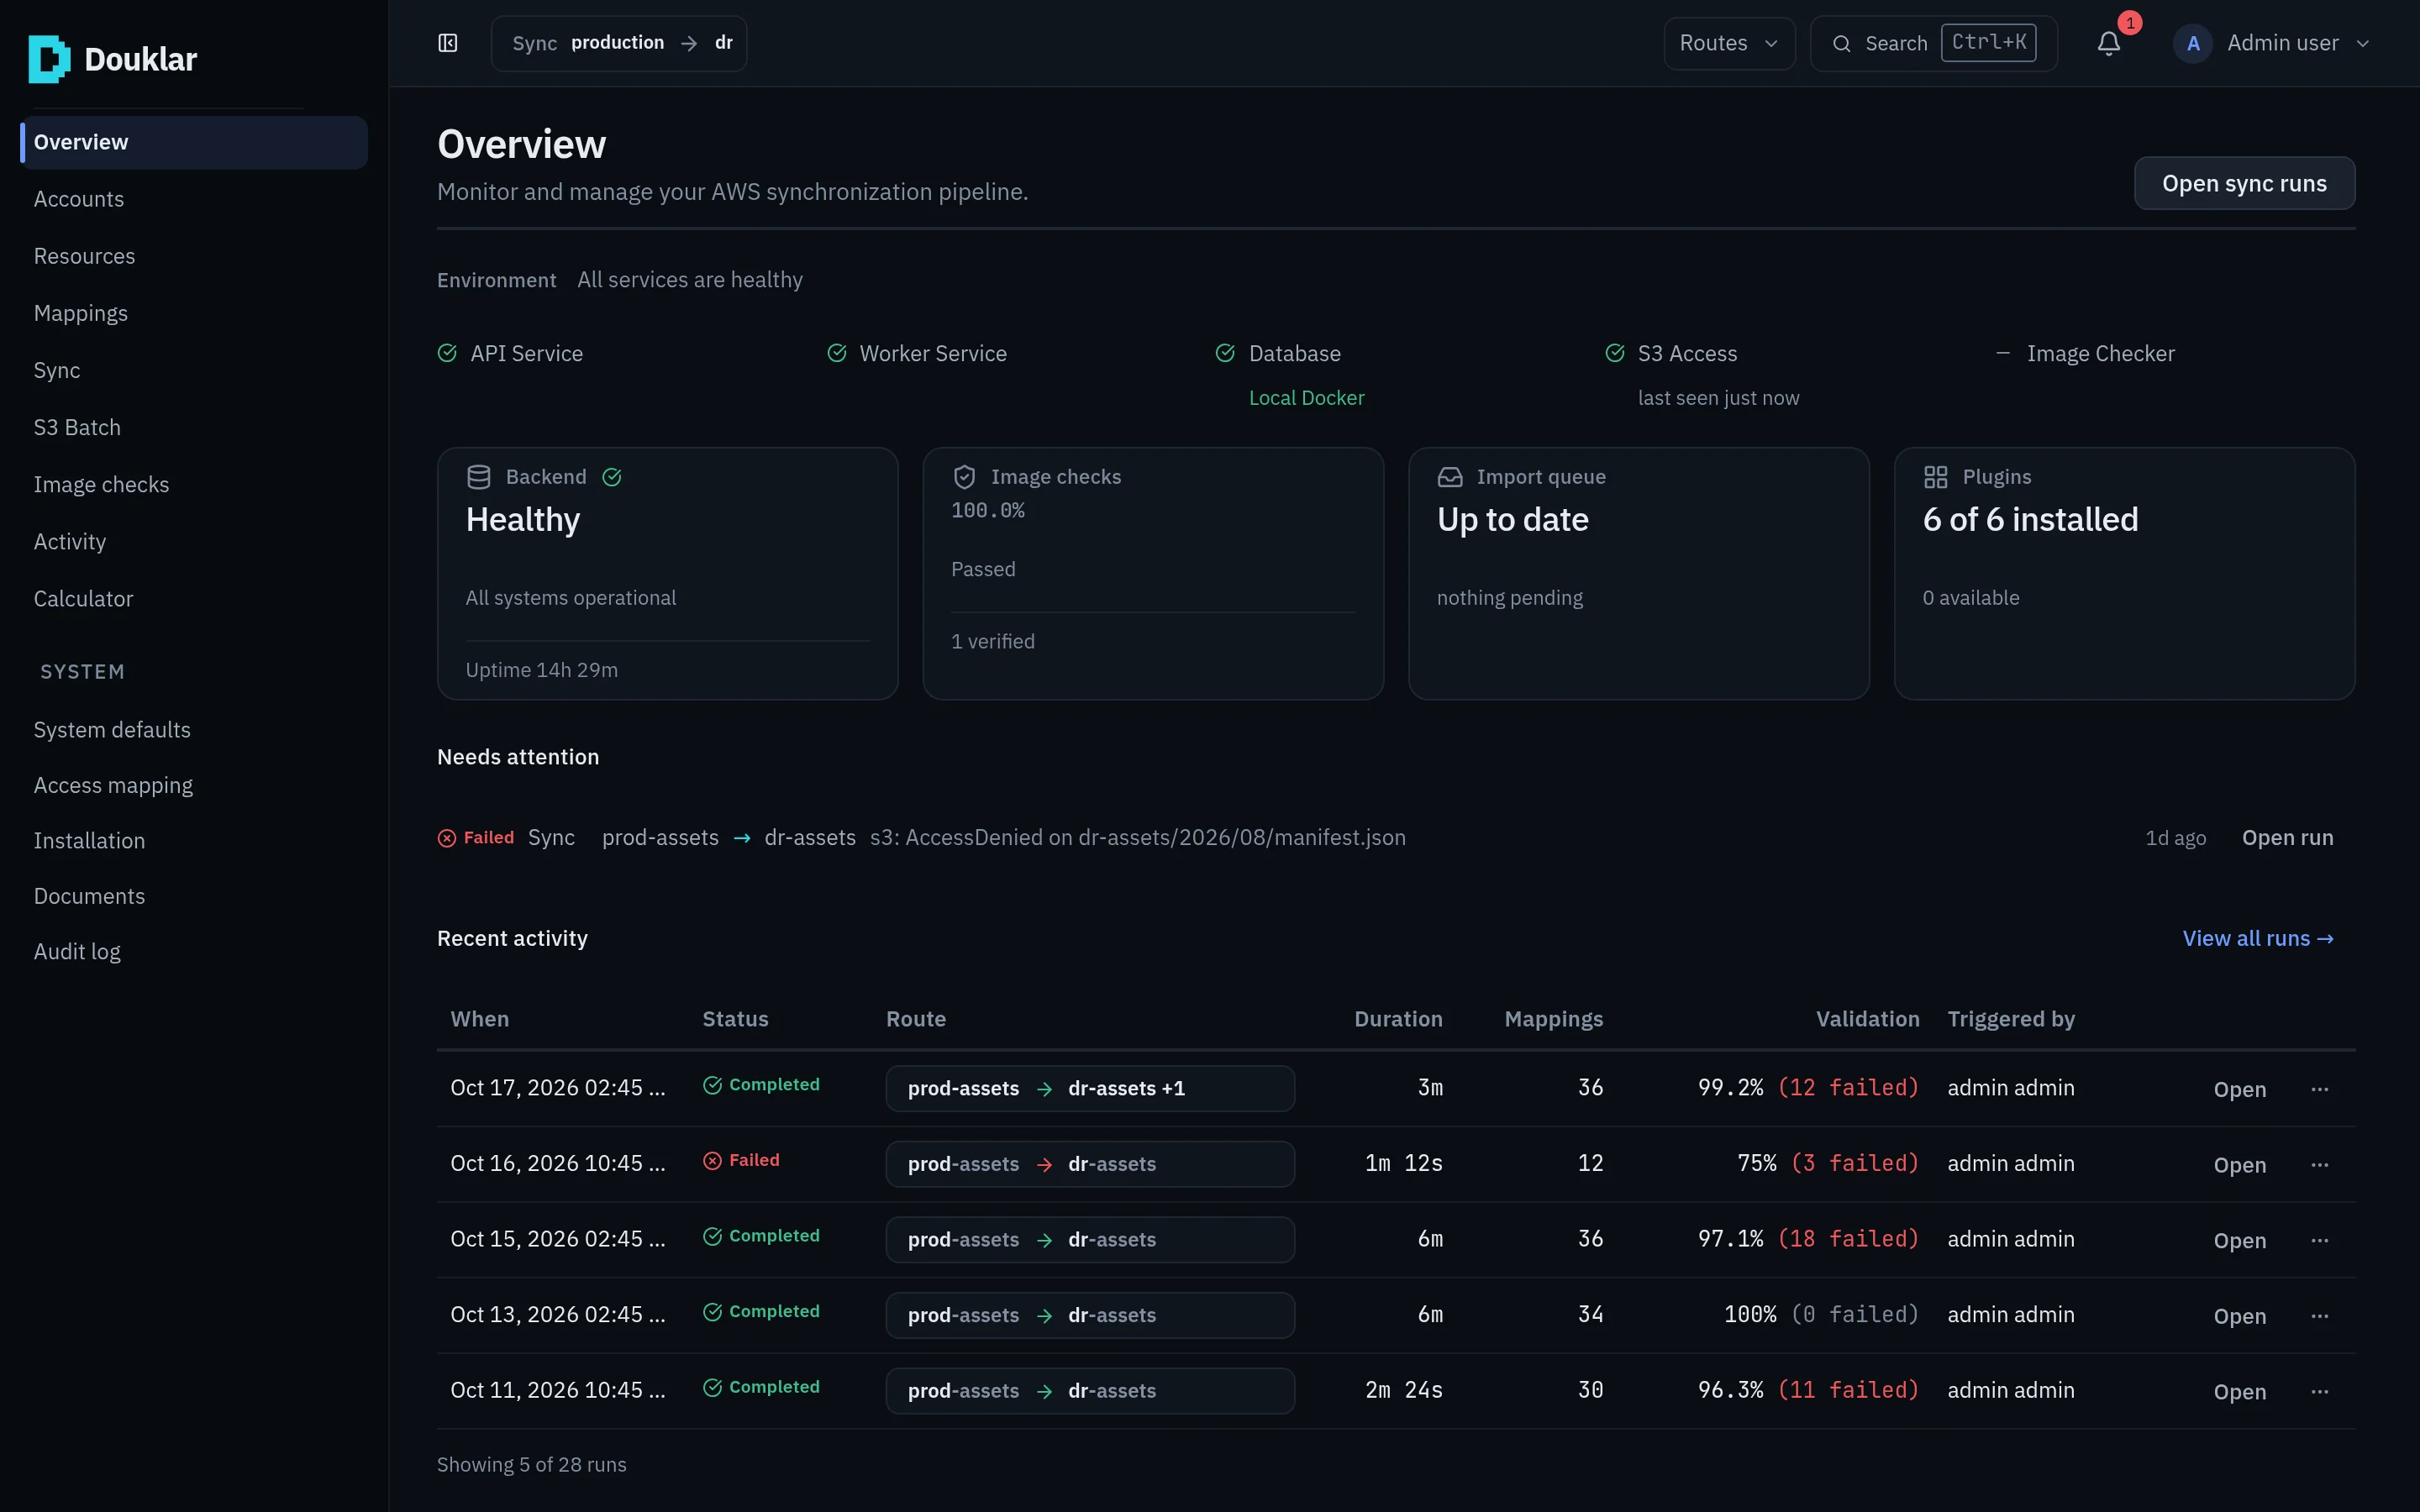Open more actions for Oct 16 run
Image resolution: width=2420 pixels, height=1512 pixels.
[2320, 1165]
